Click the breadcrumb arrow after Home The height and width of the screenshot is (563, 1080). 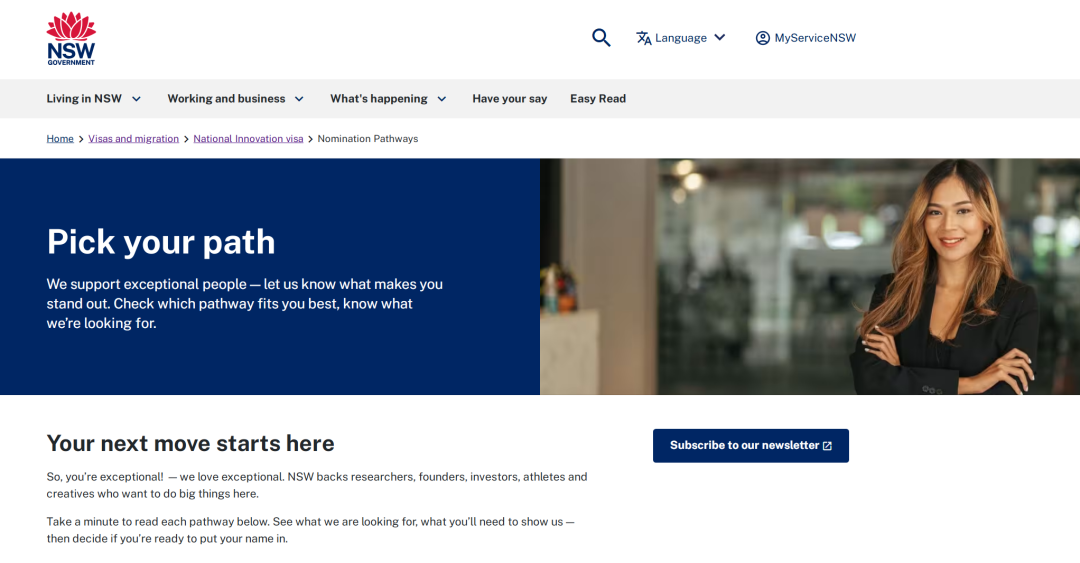[x=81, y=139]
